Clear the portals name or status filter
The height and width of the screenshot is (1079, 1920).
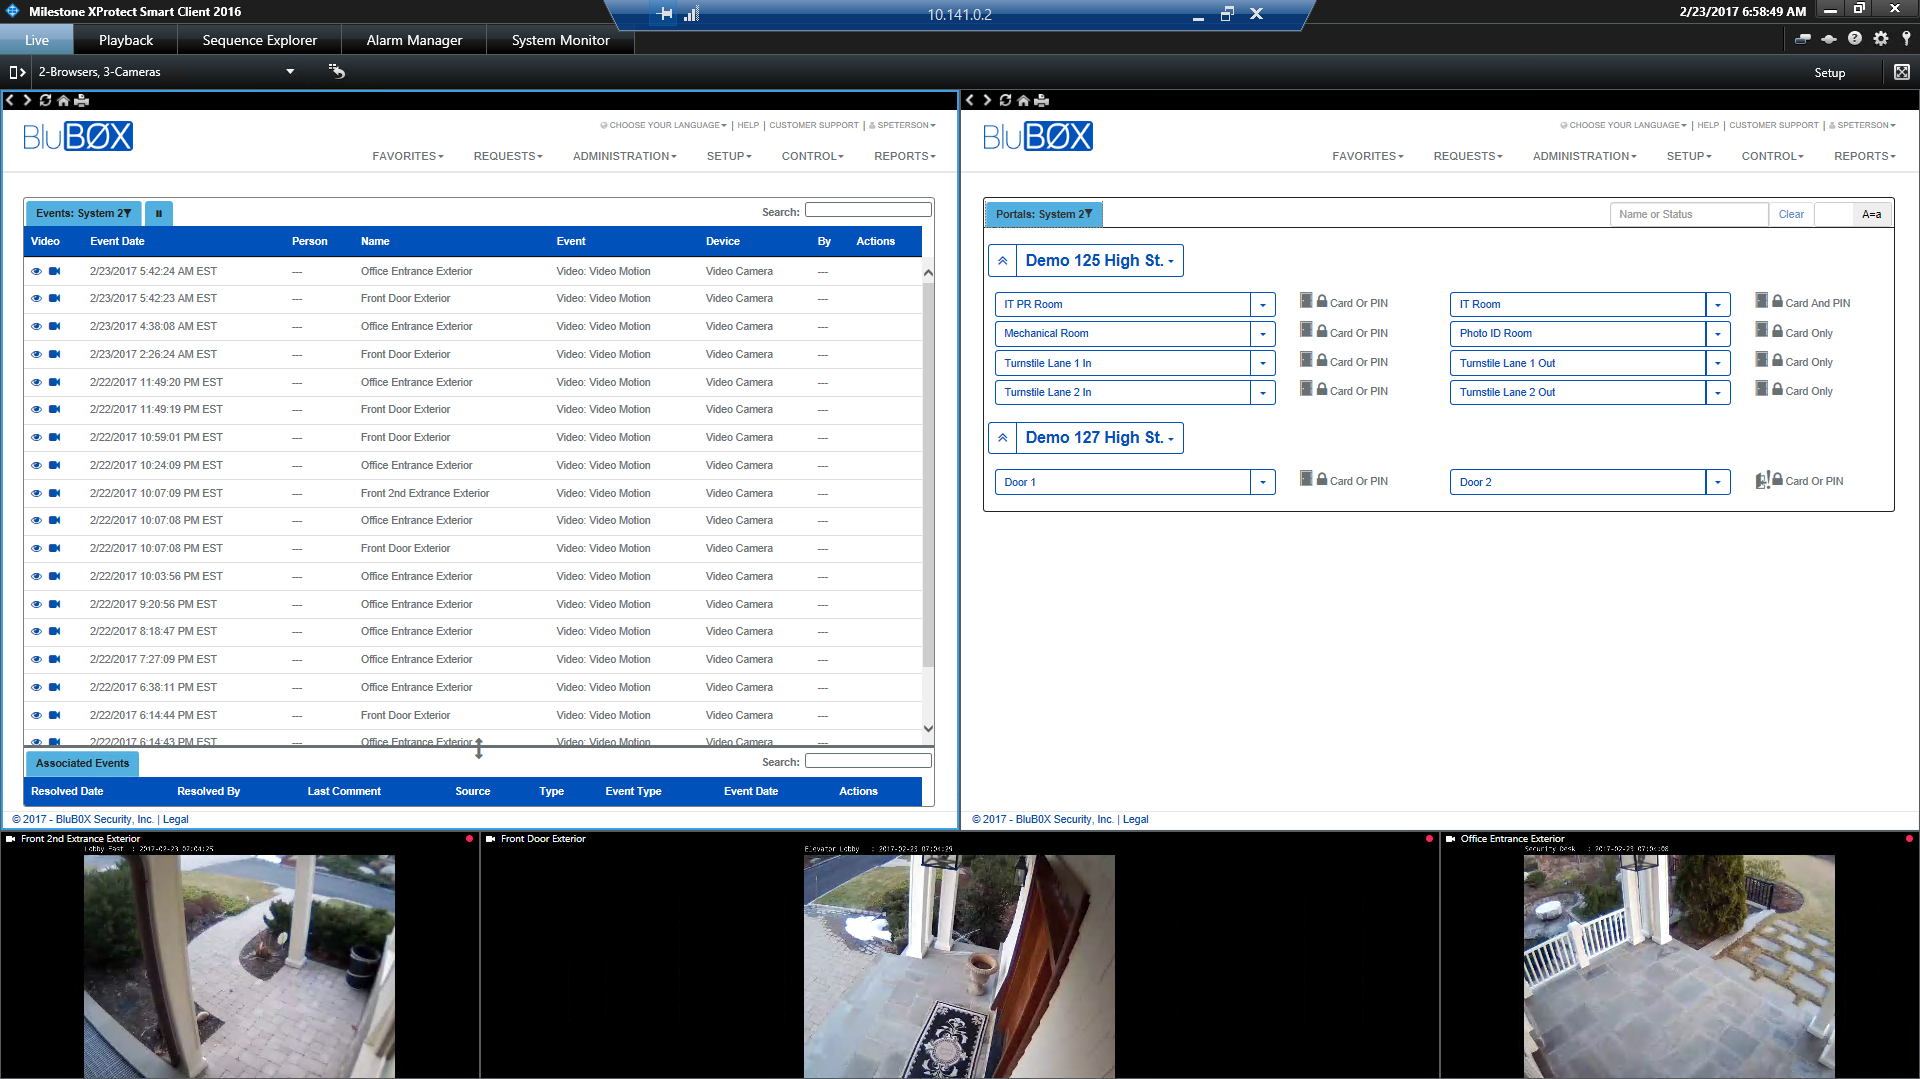coord(1791,214)
